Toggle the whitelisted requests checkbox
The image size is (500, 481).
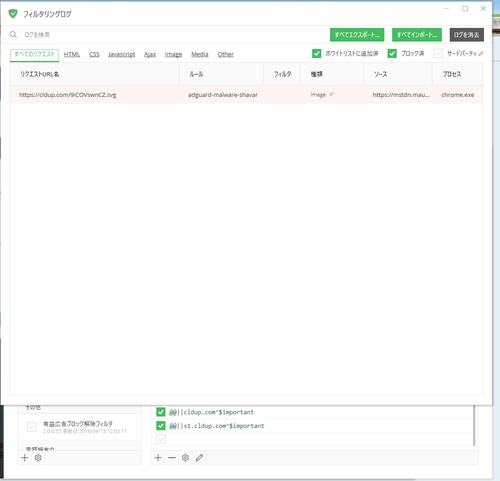pyautogui.click(x=317, y=53)
